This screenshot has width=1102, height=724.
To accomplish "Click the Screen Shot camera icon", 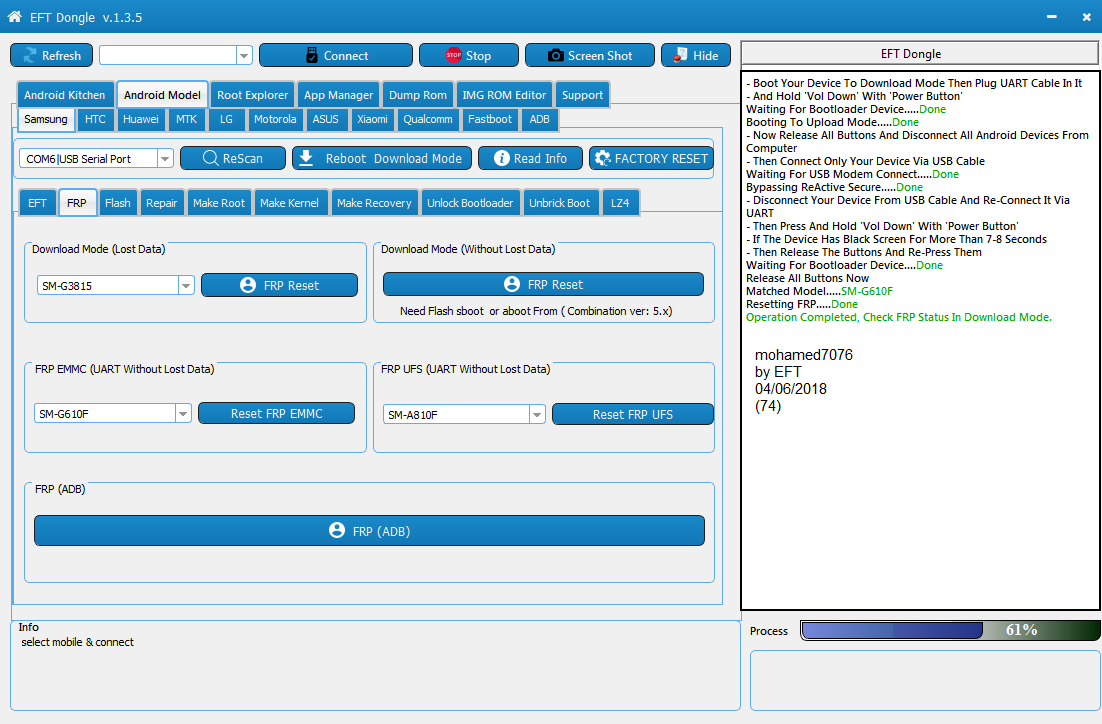I will 555,55.
